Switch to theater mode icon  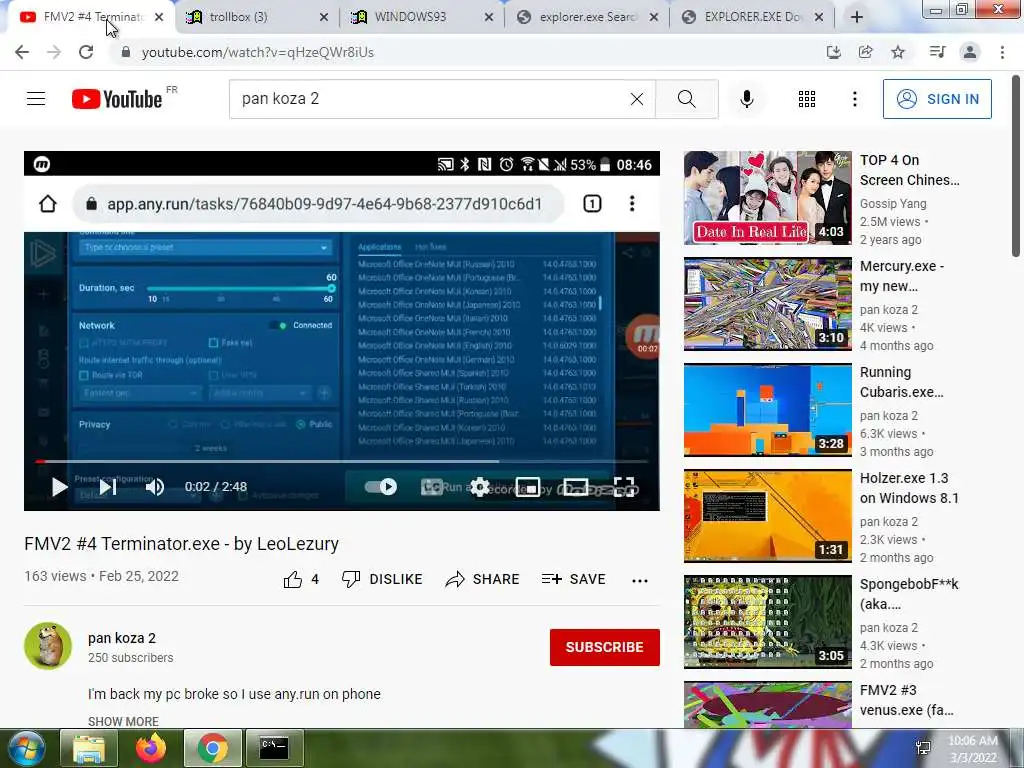click(x=576, y=487)
